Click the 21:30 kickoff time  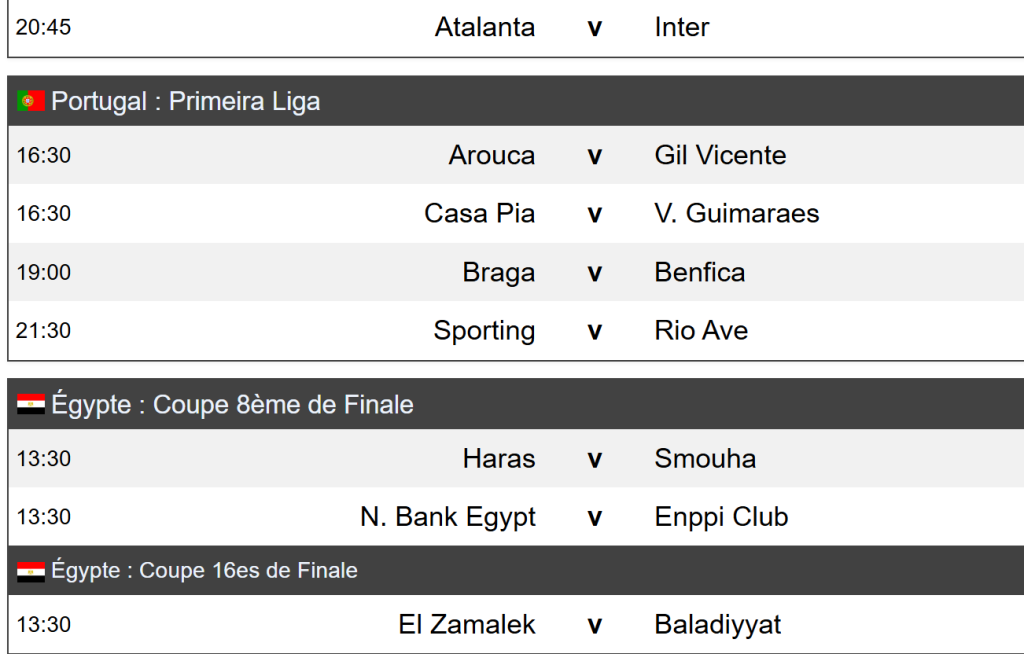(44, 330)
